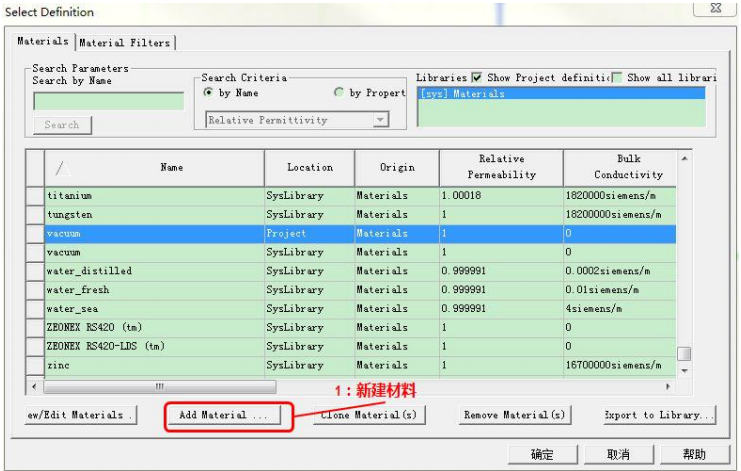
Task: Click the row selector box beside zinc
Action: pos(35,365)
